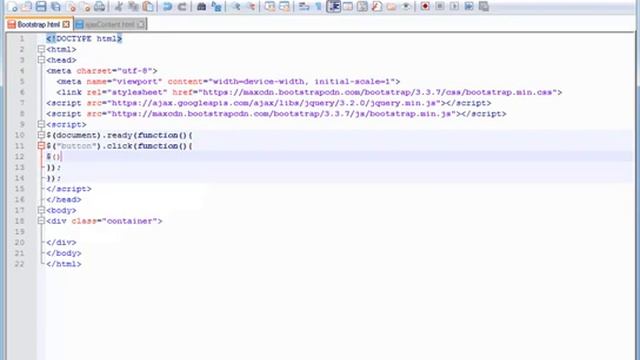Click the synchronize horizontal scrolling icon
This screenshot has height=360, width=640.
click(x=284, y=6)
